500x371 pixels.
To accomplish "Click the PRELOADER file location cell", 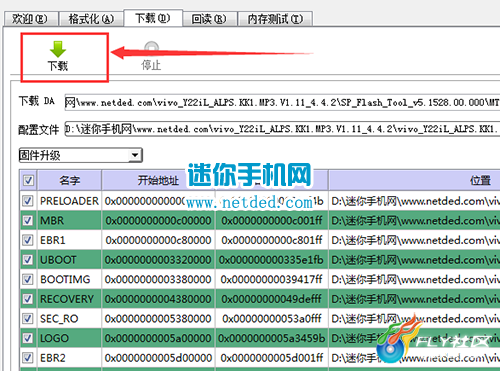I will tap(414, 201).
